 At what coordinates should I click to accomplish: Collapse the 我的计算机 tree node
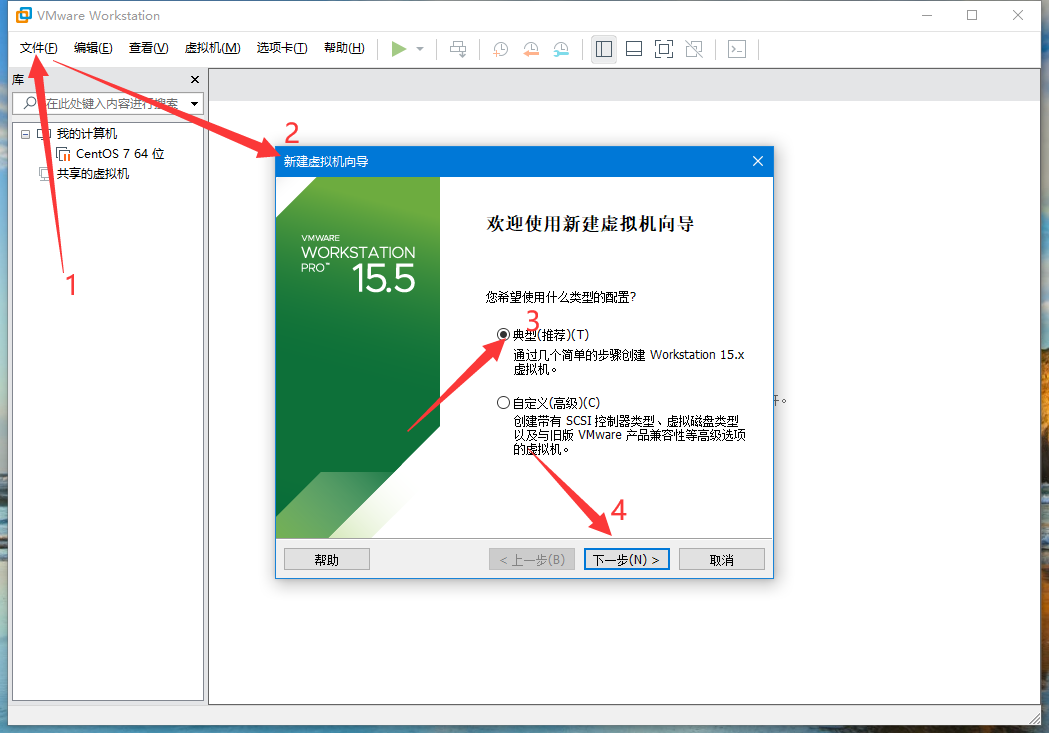coord(26,134)
